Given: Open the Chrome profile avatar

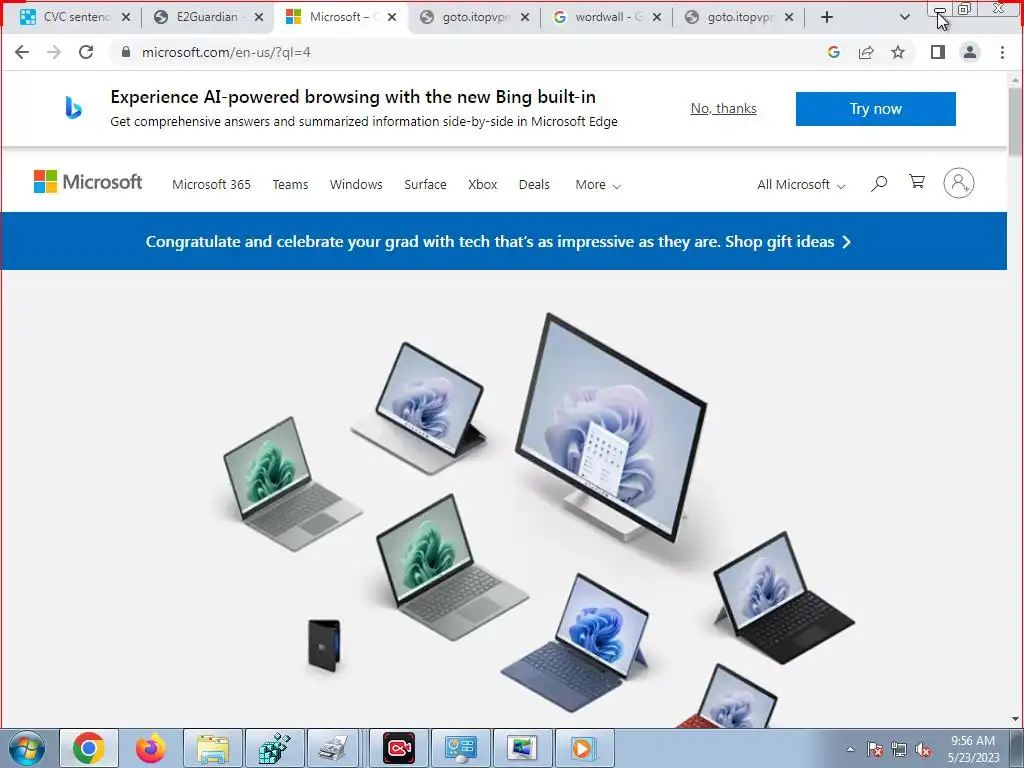Looking at the screenshot, I should point(970,52).
